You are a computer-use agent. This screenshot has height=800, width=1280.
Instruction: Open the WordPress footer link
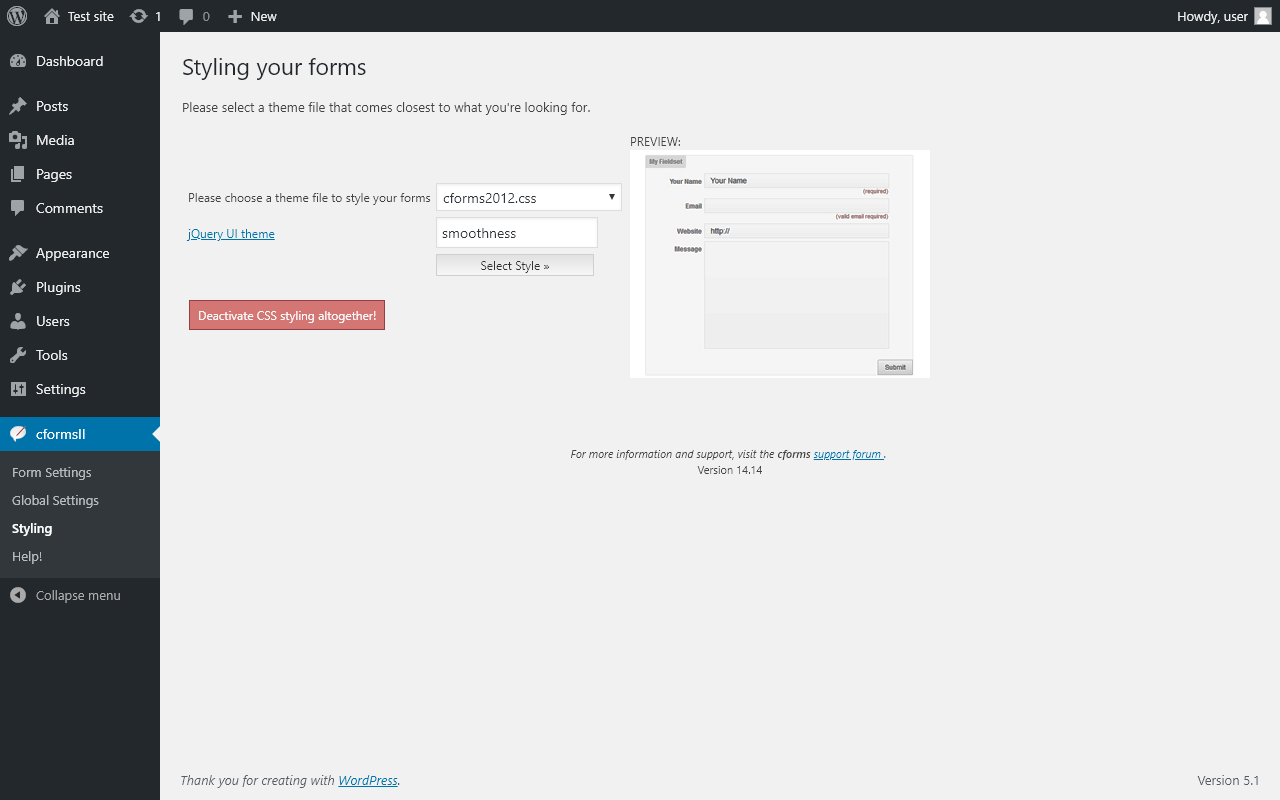click(x=368, y=780)
